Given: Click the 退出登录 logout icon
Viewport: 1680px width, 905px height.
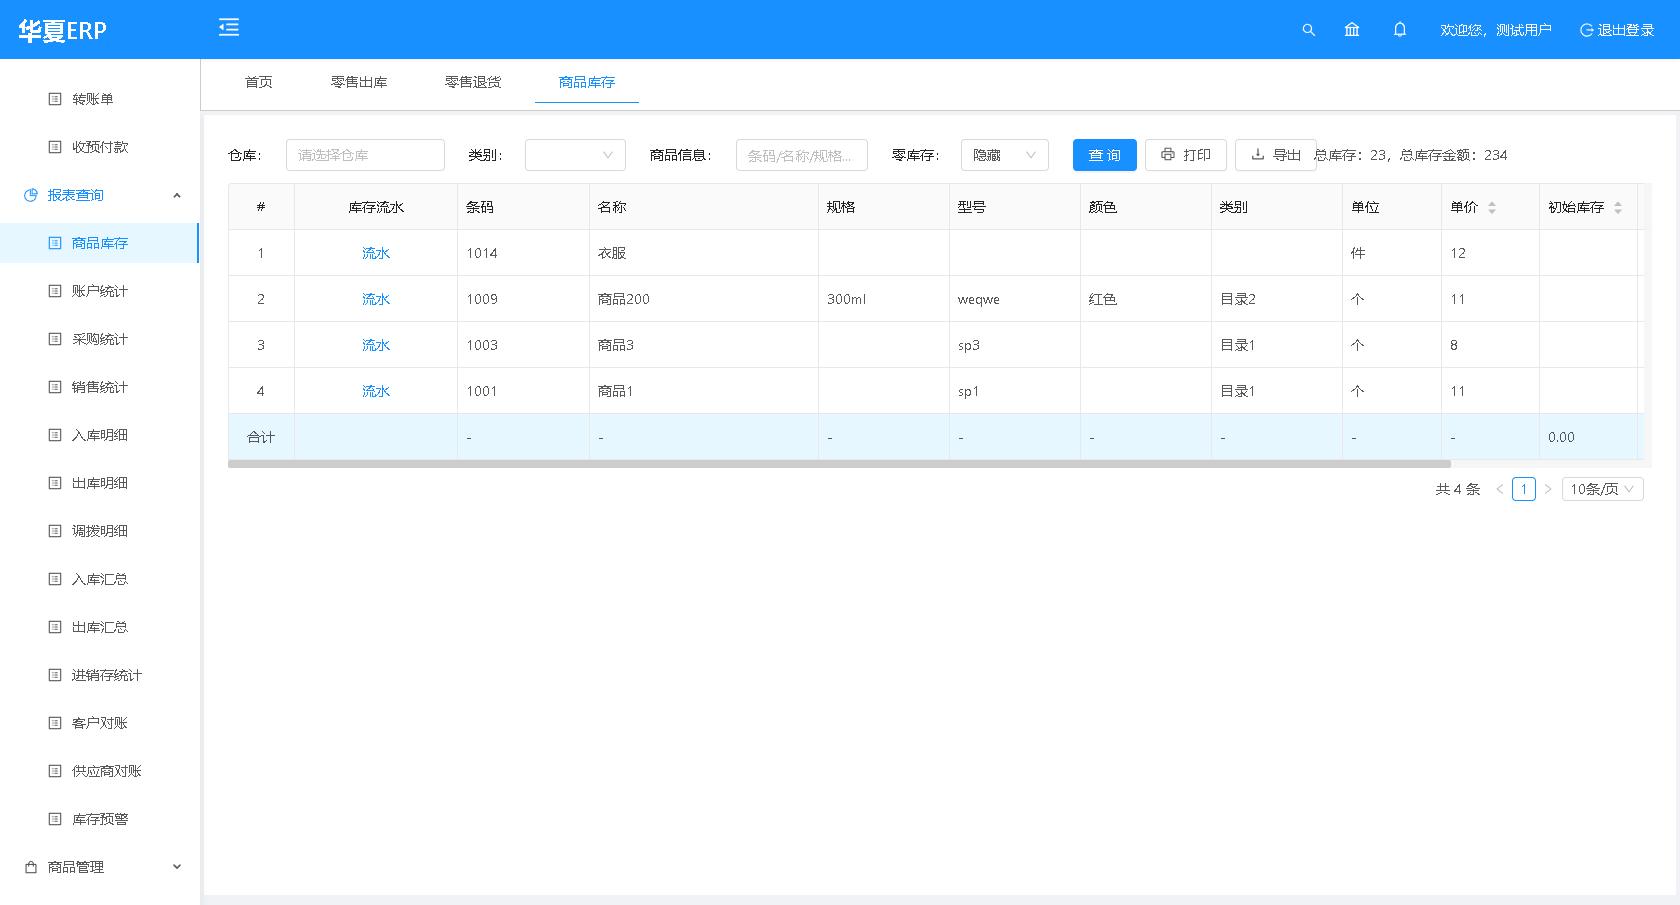Looking at the screenshot, I should tap(1586, 30).
